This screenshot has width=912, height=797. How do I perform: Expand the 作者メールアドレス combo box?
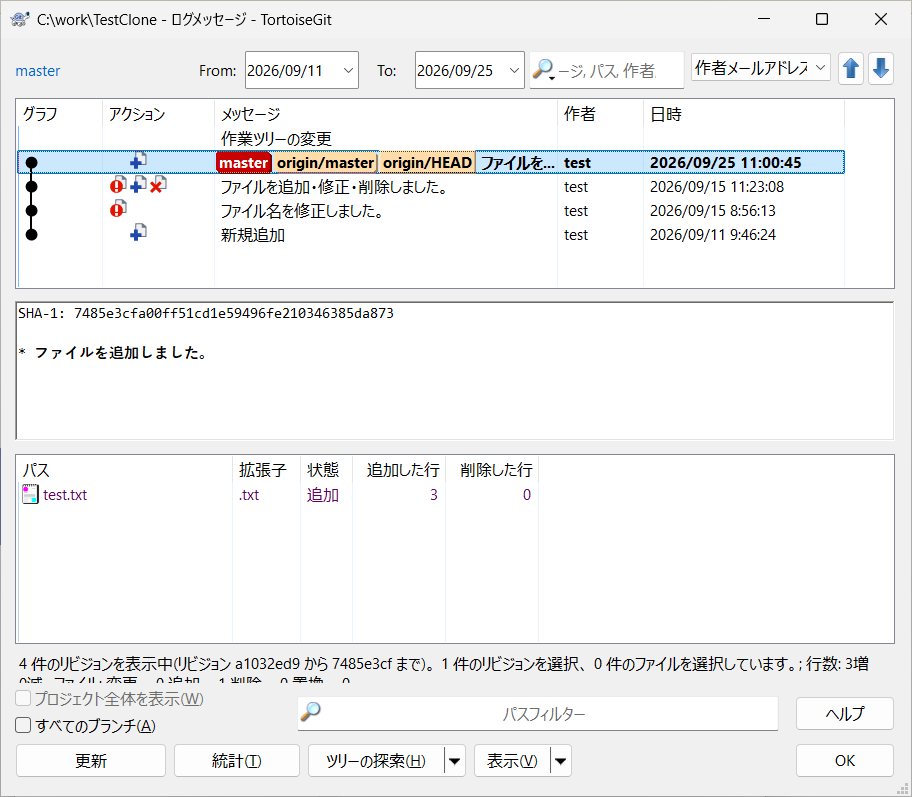[821, 67]
